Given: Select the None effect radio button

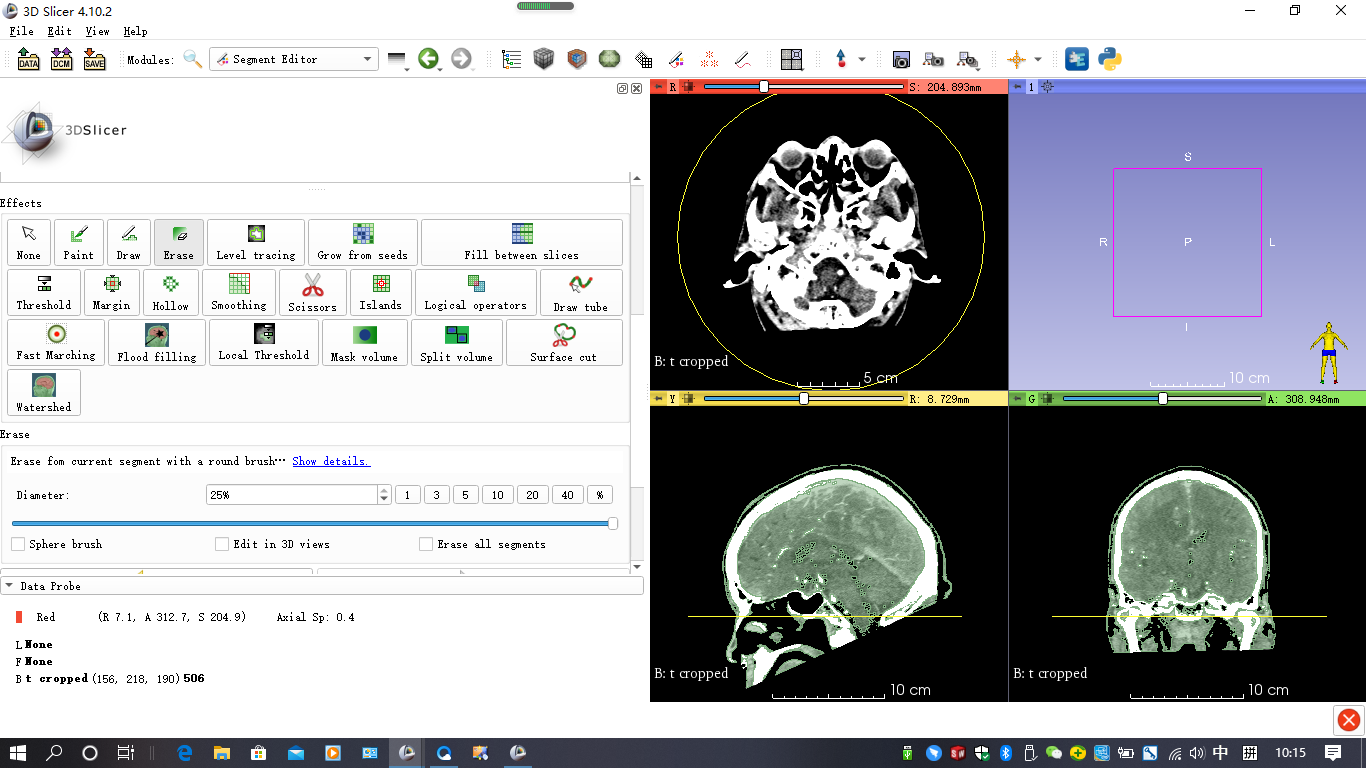Looking at the screenshot, I should (29, 242).
